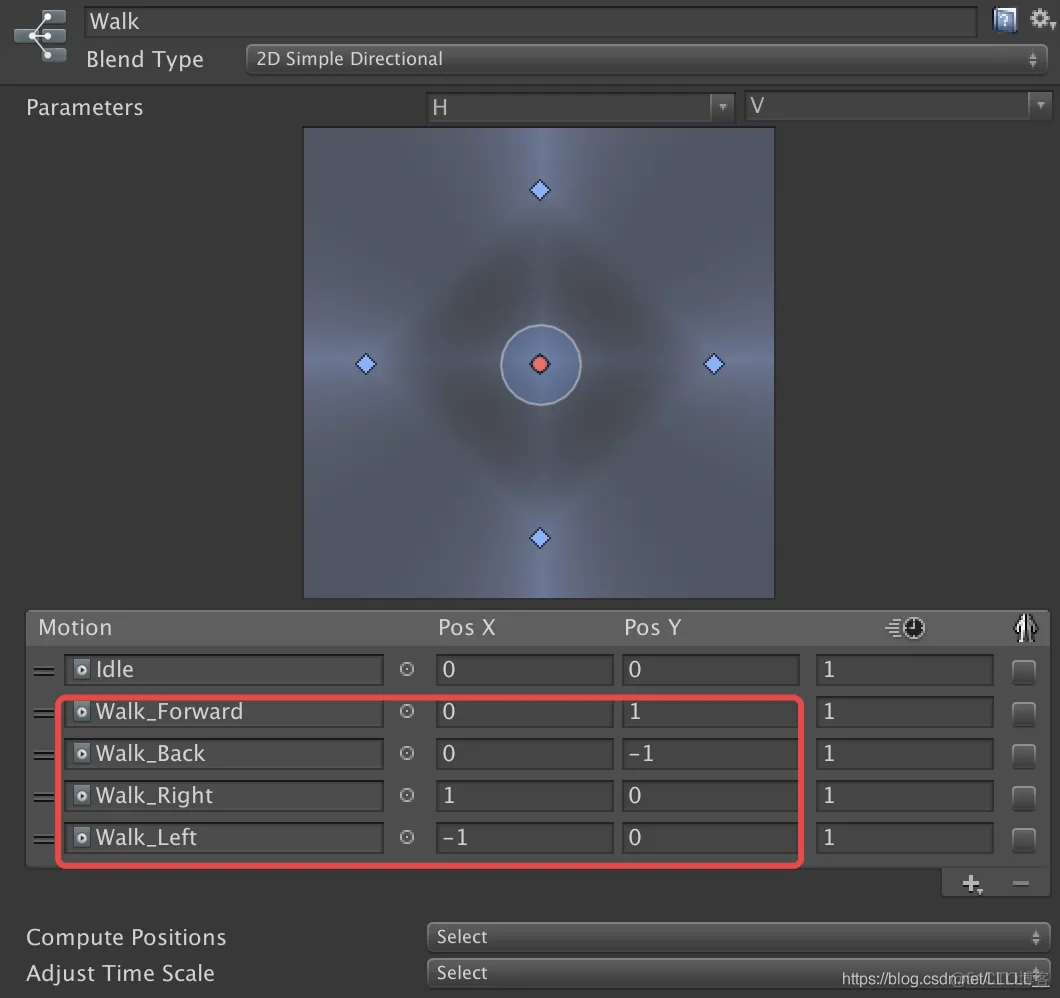Click Pos X field of Idle

[524, 669]
